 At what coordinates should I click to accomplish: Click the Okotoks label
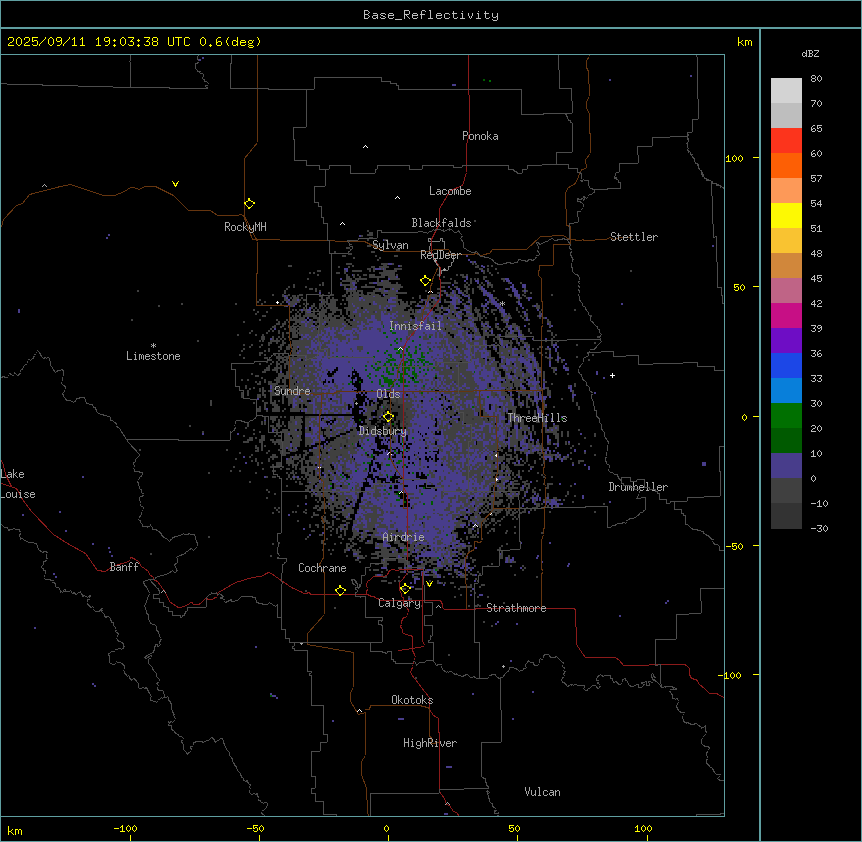(412, 700)
